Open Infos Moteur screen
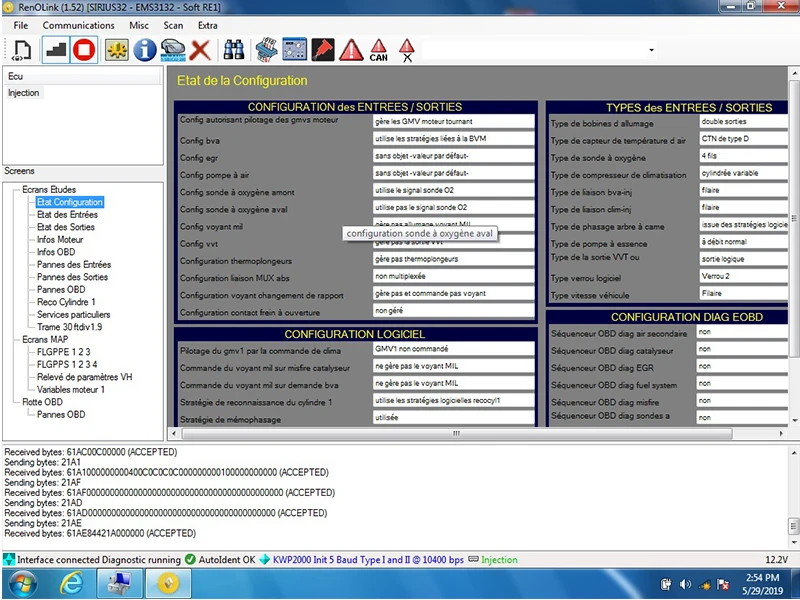The image size is (800, 600). 60,239
